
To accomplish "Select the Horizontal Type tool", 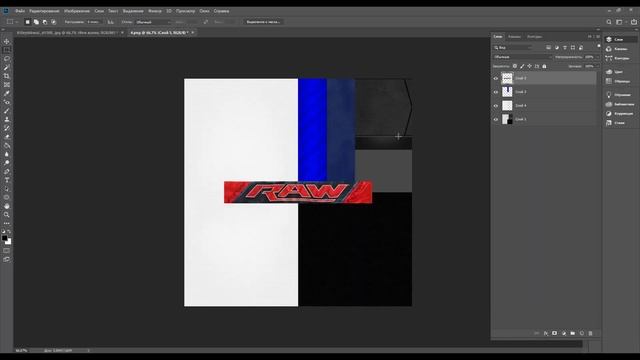I will (7, 180).
